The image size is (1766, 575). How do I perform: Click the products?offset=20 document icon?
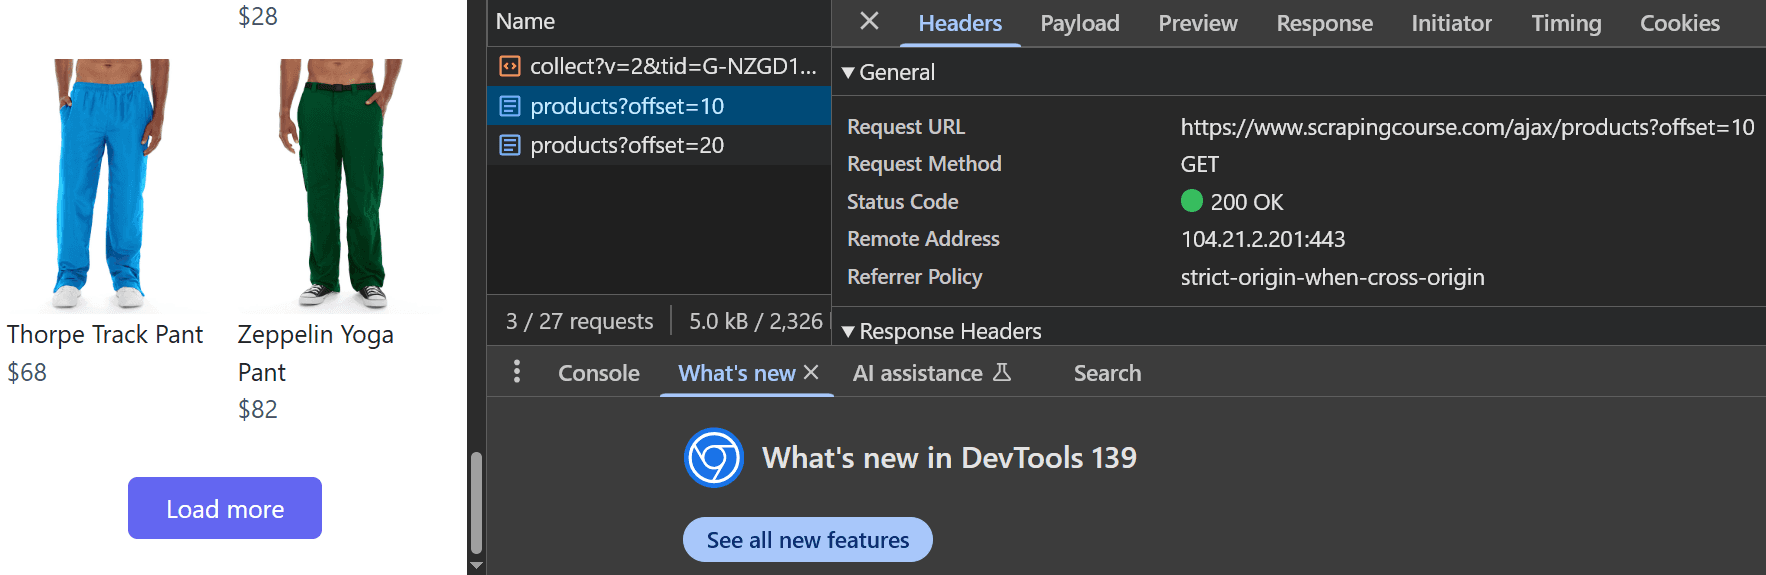pyautogui.click(x=510, y=145)
